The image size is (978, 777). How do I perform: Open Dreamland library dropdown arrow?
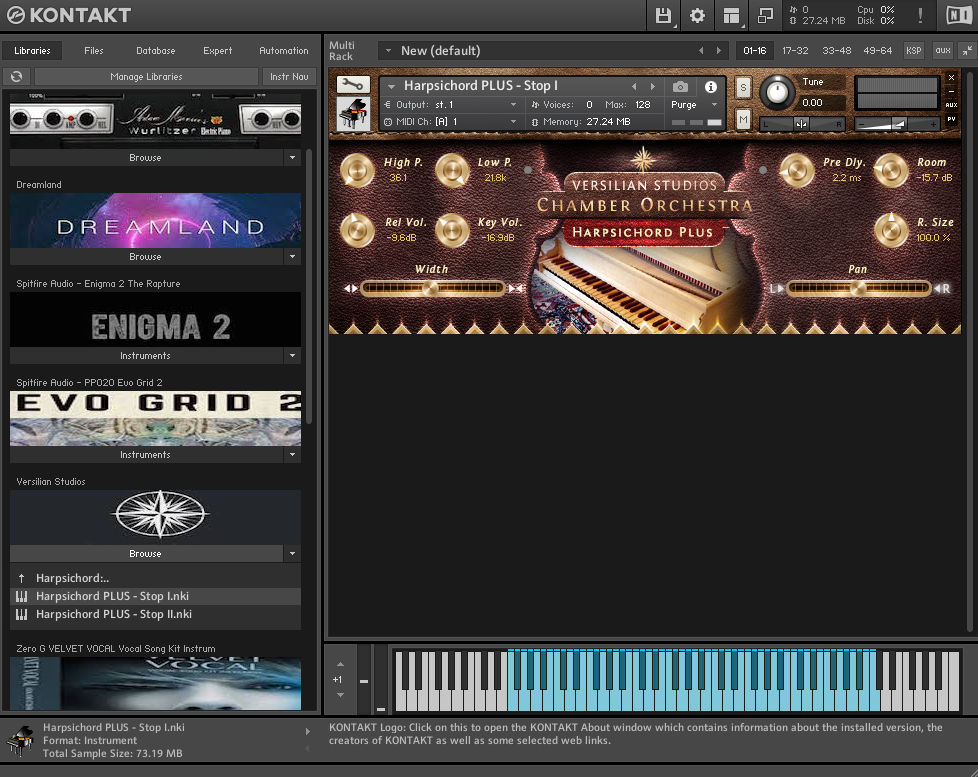click(x=293, y=256)
